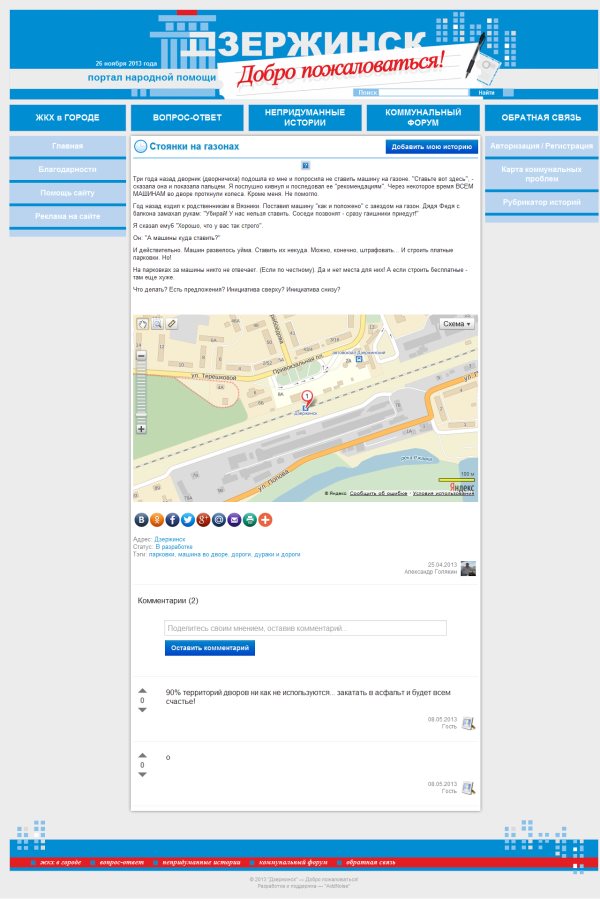Go to Главная in left sidebar
This screenshot has width=600, height=899.
pyautogui.click(x=68, y=146)
